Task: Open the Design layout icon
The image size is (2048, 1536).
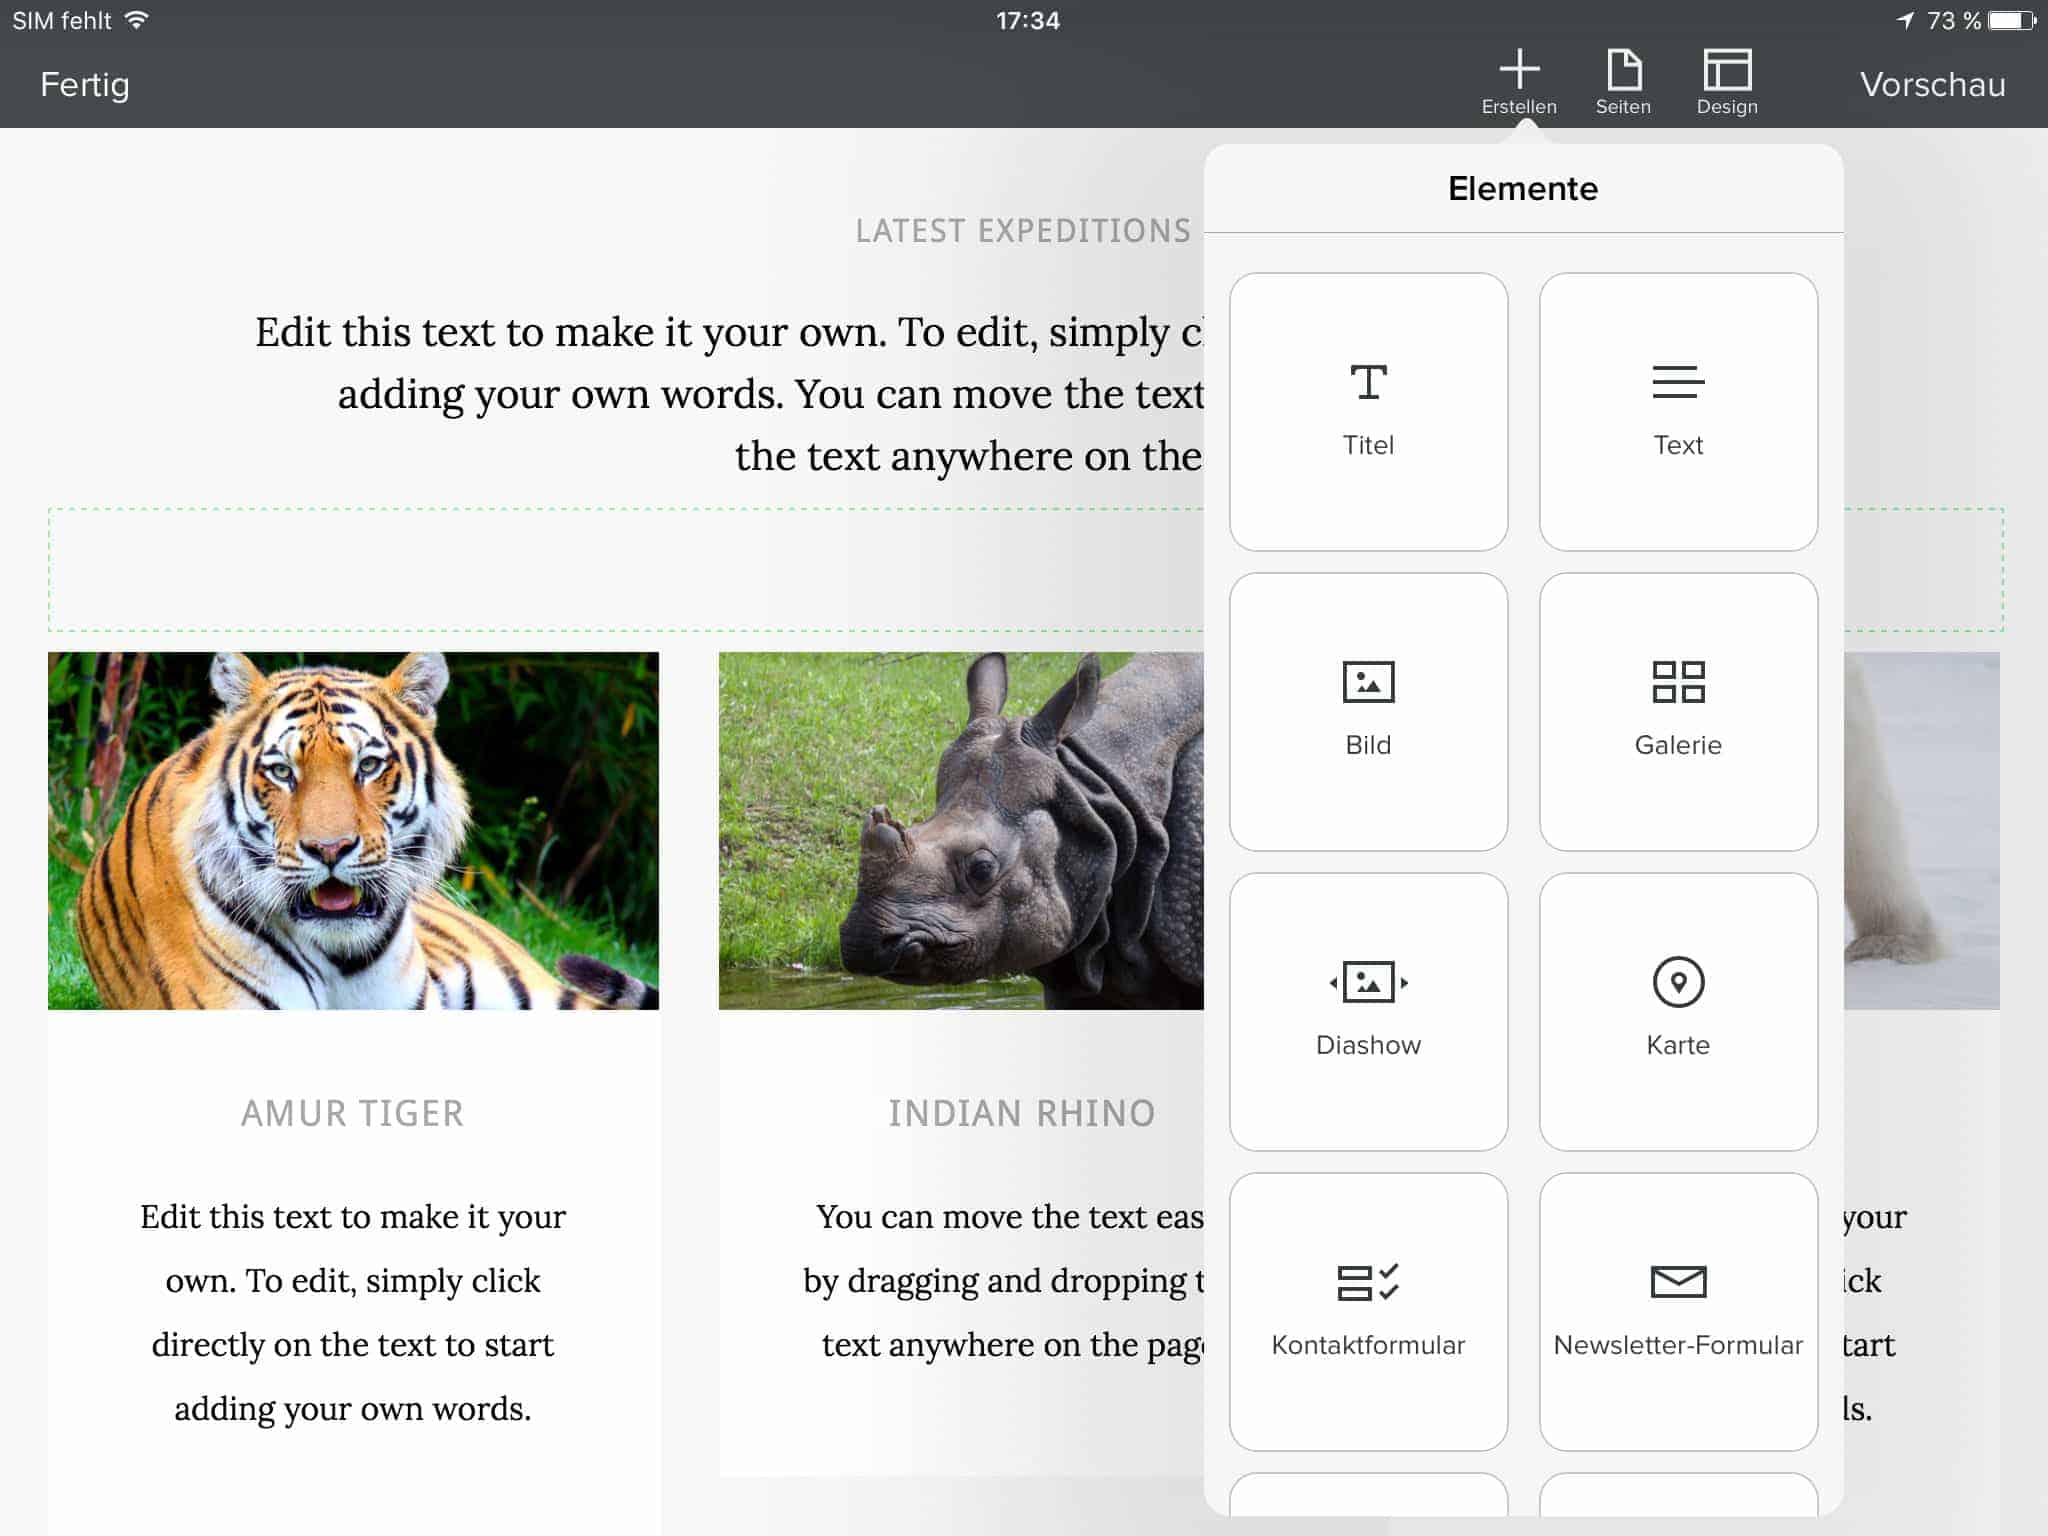Action: pos(1727,70)
